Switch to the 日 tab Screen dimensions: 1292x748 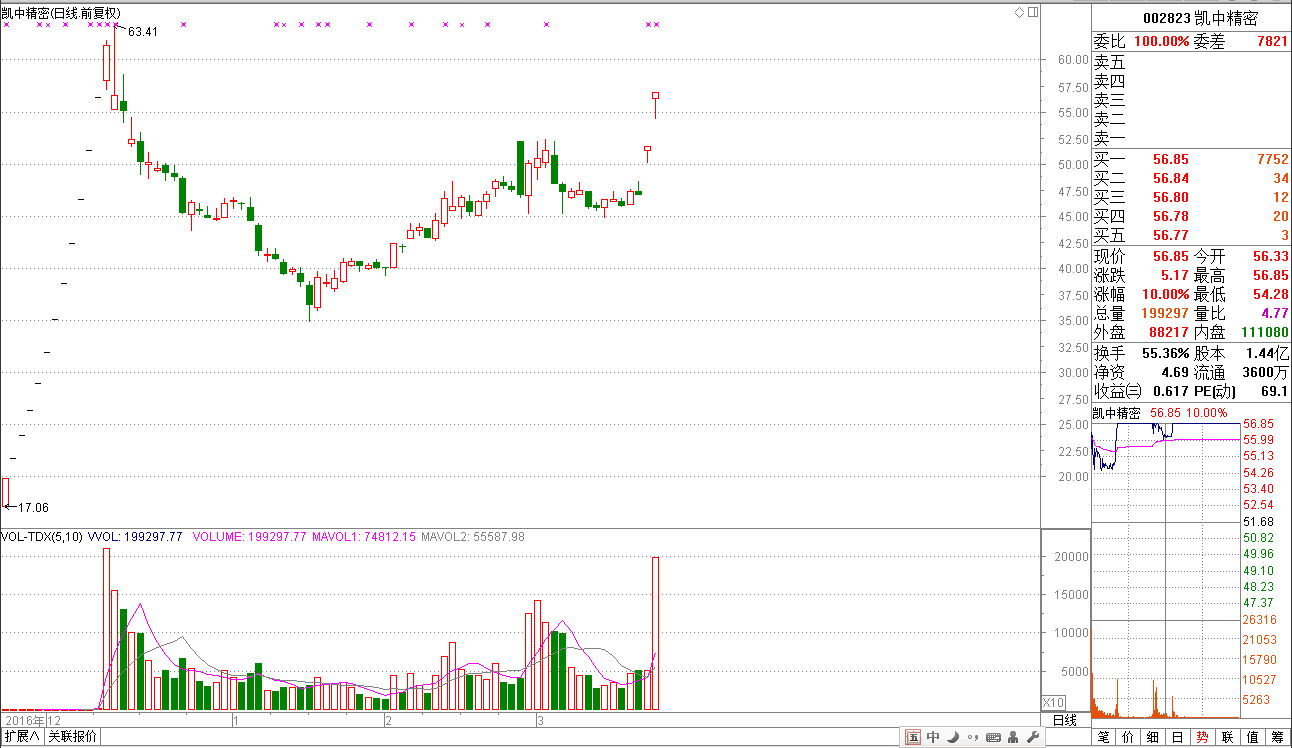coord(1178,737)
